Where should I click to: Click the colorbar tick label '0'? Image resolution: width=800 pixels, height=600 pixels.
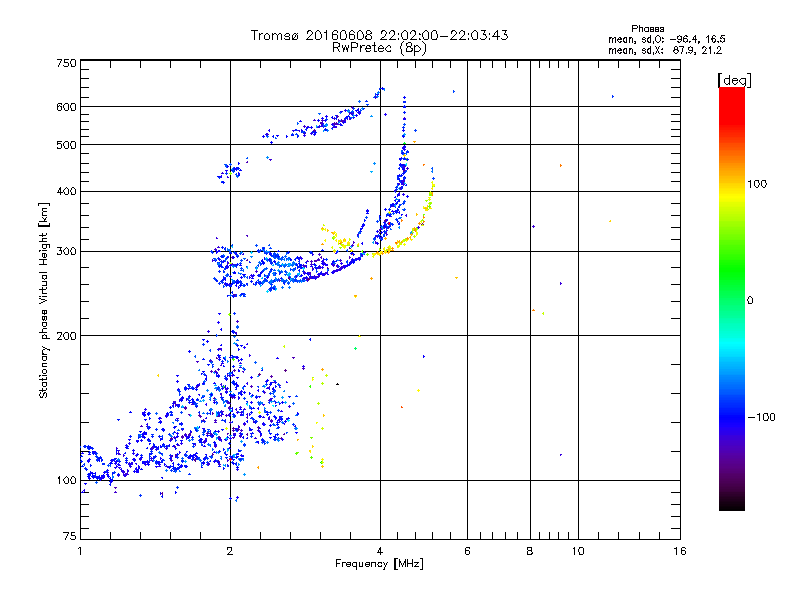749,301
